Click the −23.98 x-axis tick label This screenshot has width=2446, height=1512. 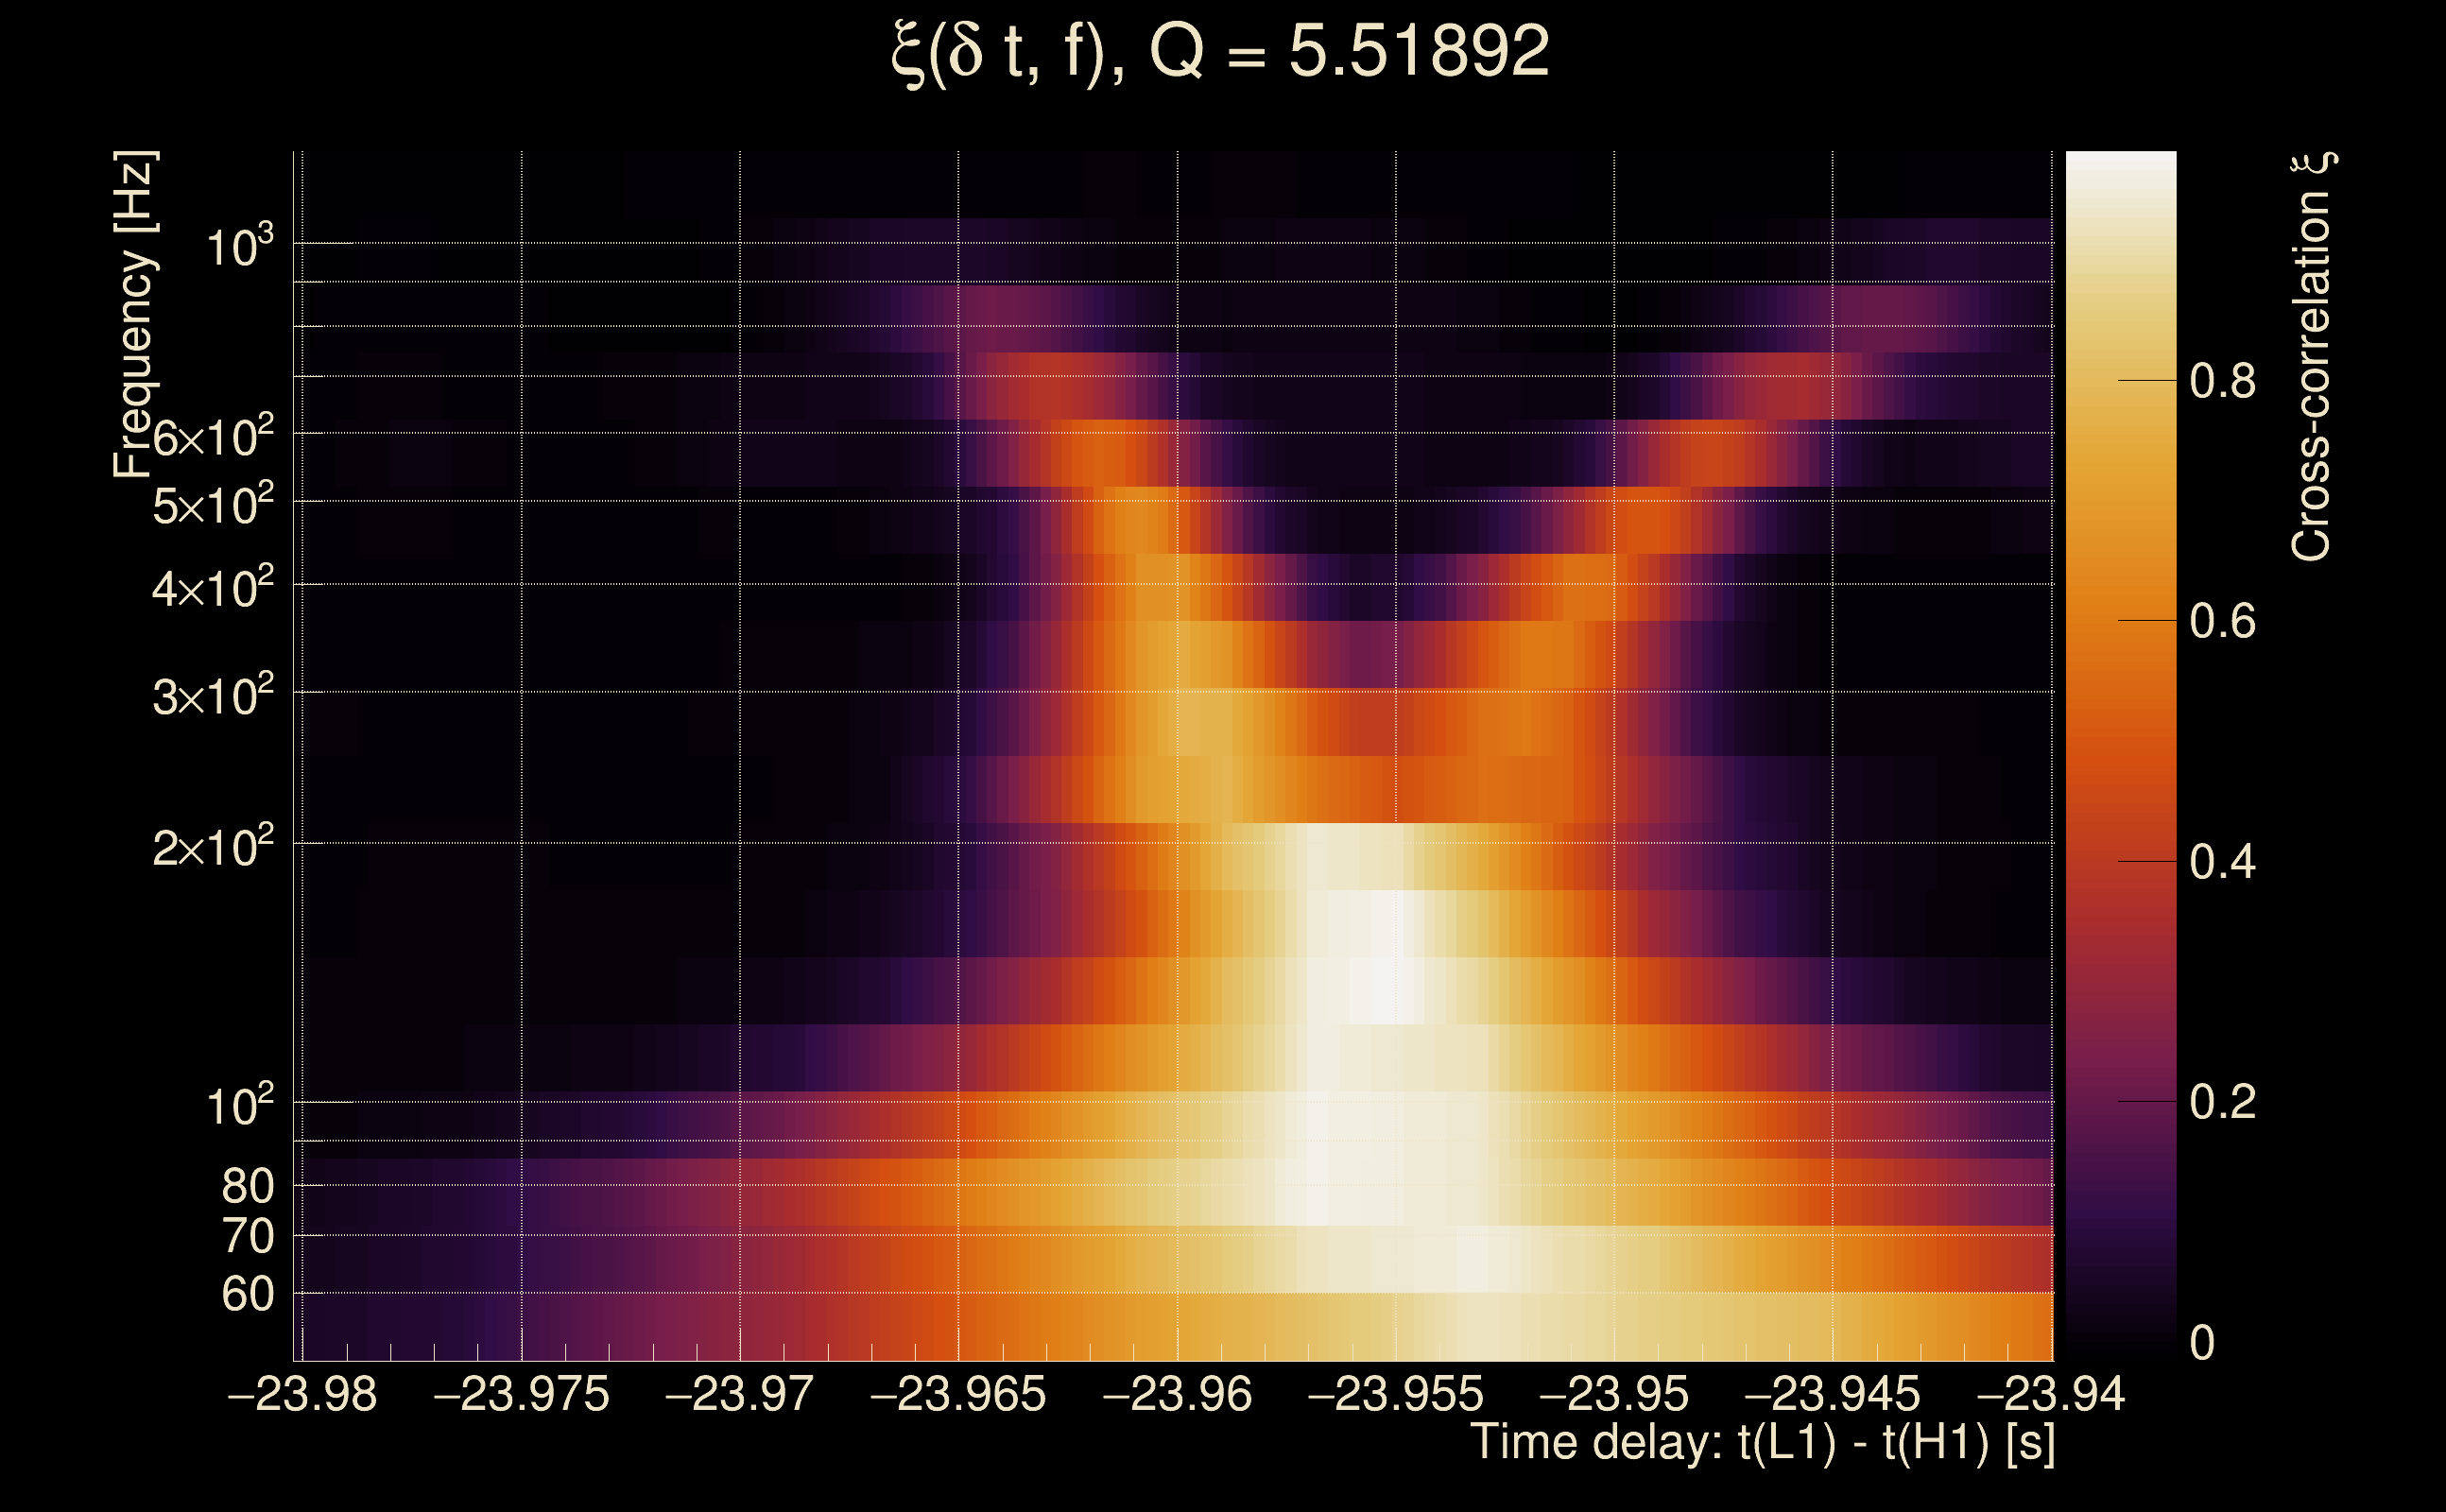pos(303,1394)
